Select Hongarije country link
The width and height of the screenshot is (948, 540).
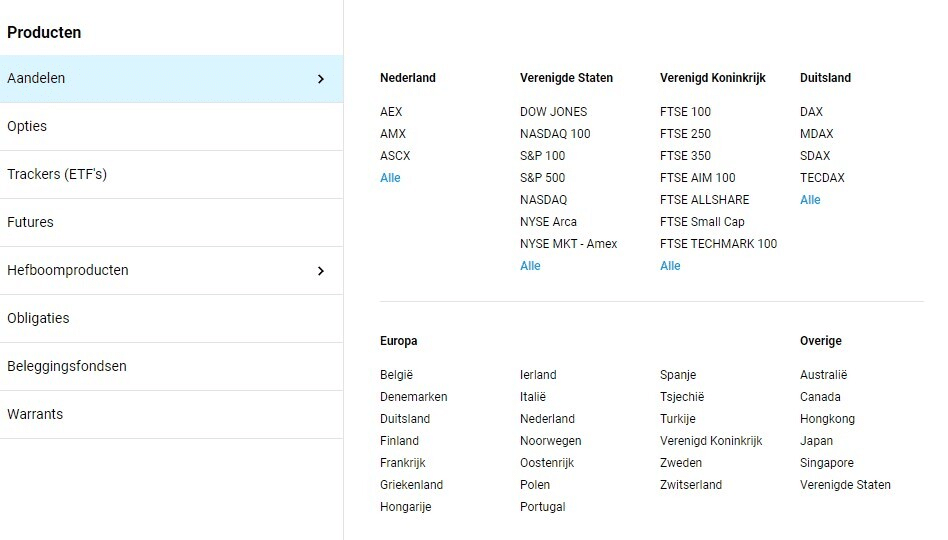[x=406, y=507]
